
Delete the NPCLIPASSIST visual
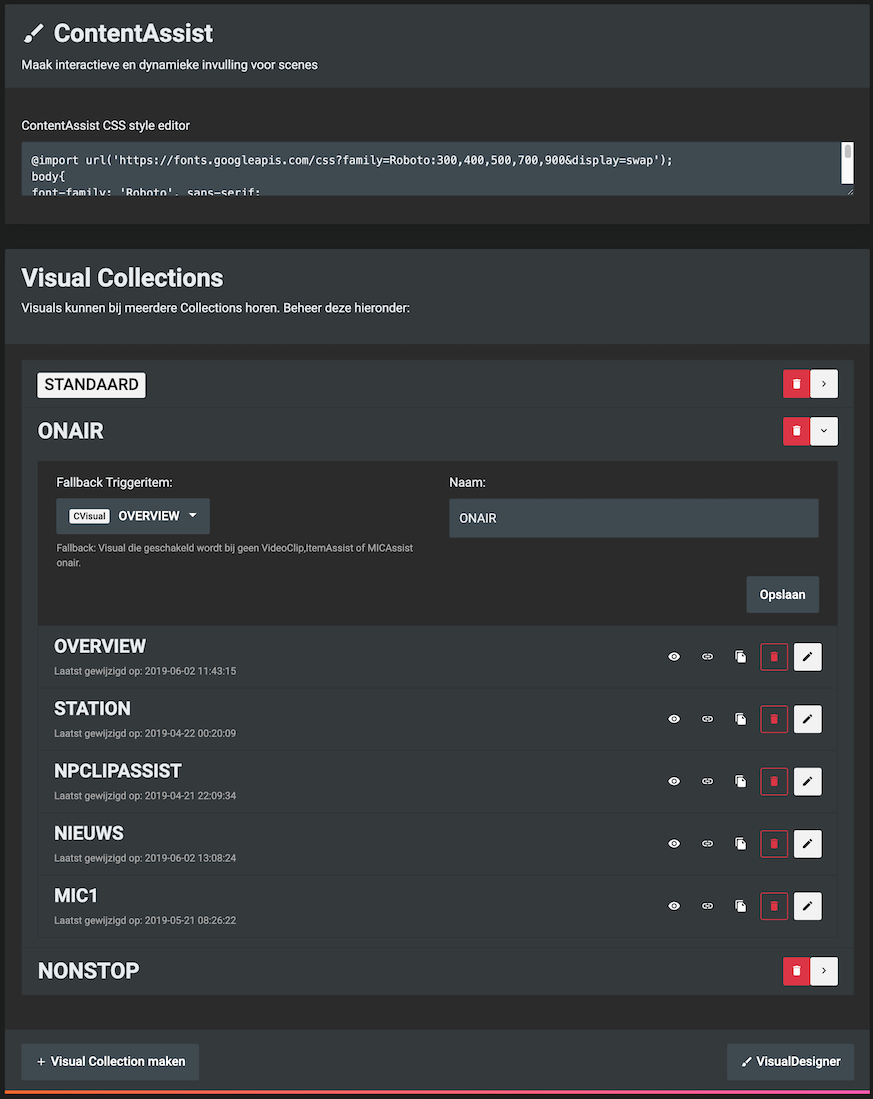tap(774, 781)
